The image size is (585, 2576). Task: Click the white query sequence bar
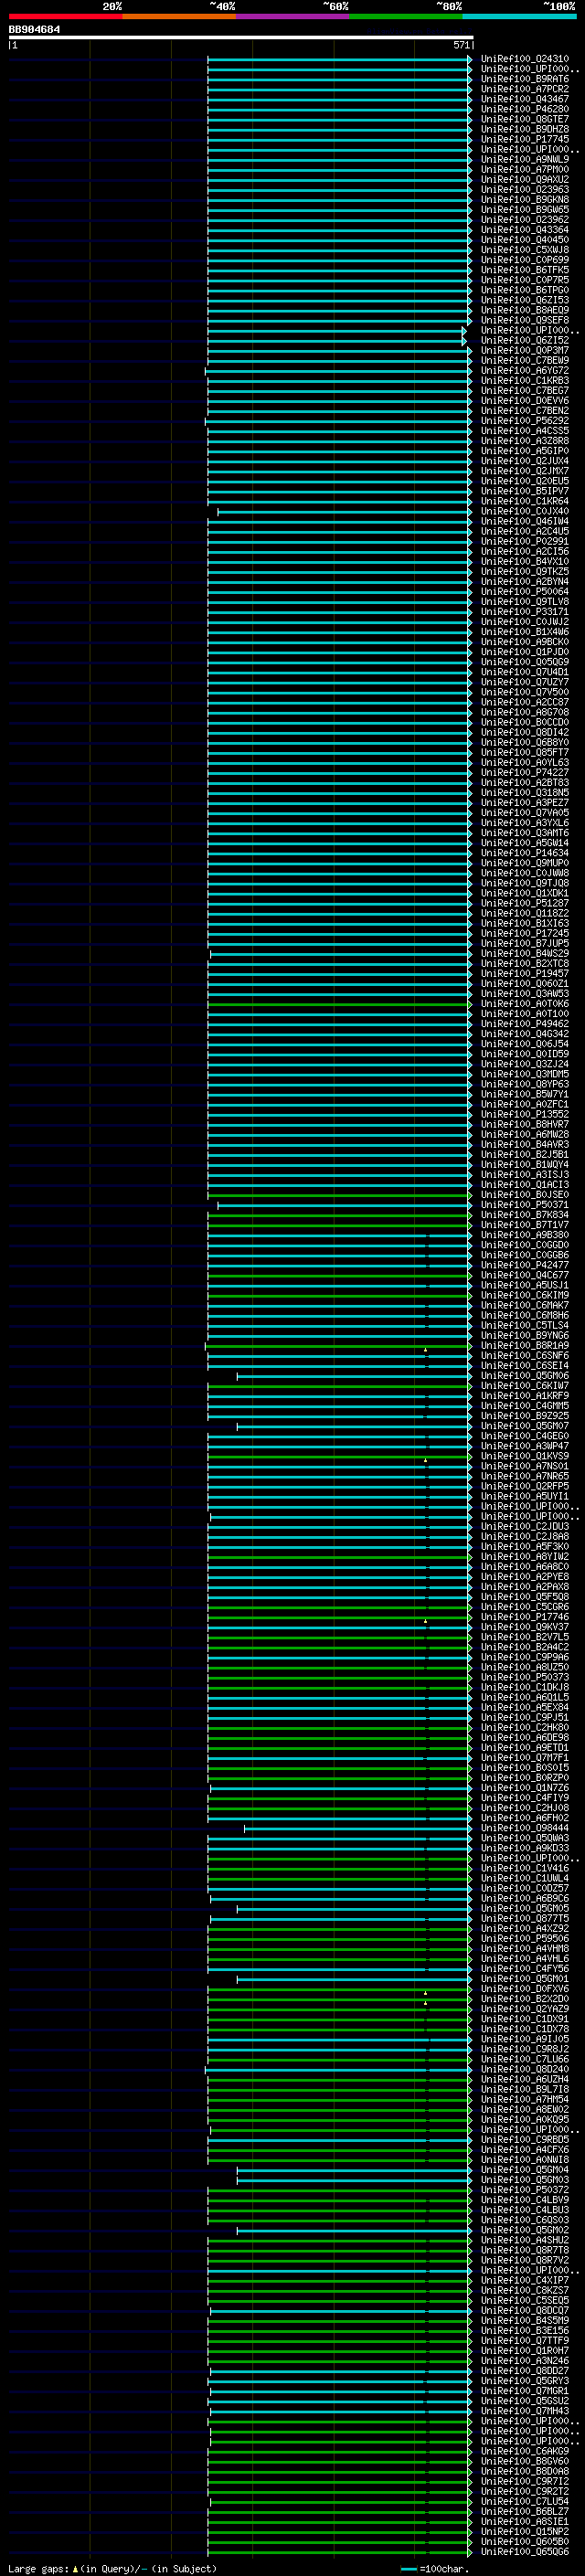(241, 37)
